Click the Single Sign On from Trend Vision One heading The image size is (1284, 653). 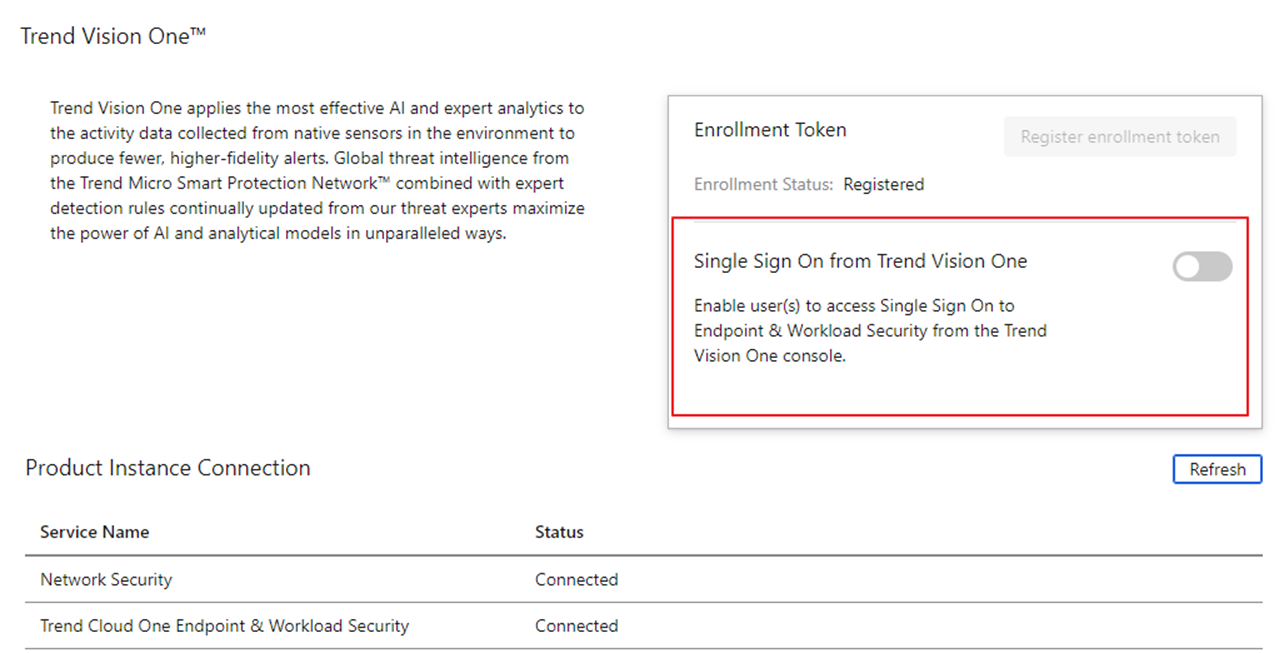860,261
